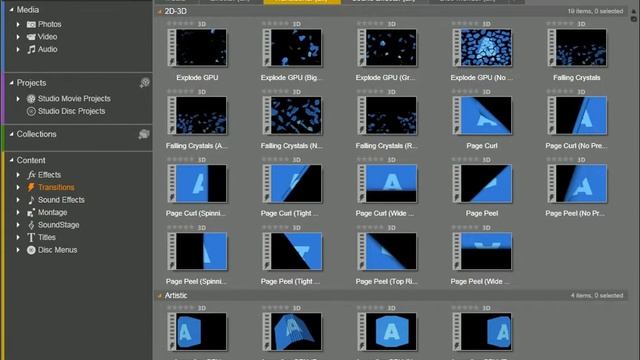Open the Disc Menus category label

pos(57,250)
